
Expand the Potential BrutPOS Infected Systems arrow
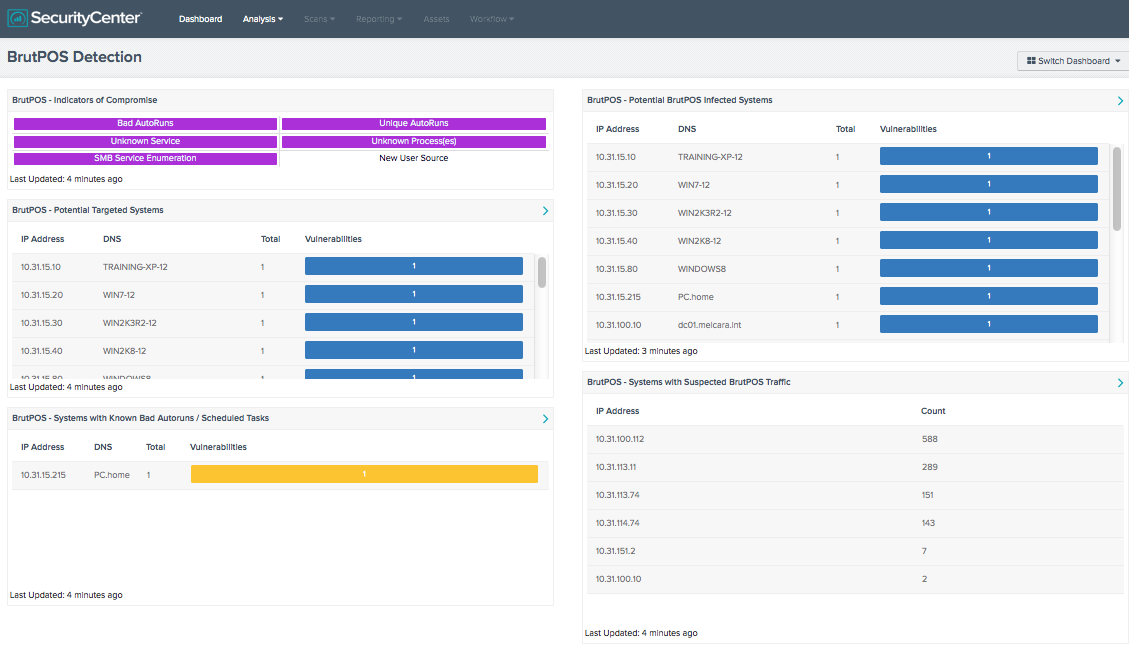click(1120, 101)
